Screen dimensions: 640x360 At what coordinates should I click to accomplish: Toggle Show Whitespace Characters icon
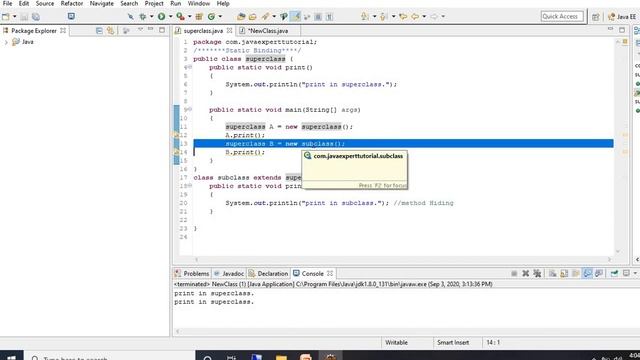(x=329, y=17)
